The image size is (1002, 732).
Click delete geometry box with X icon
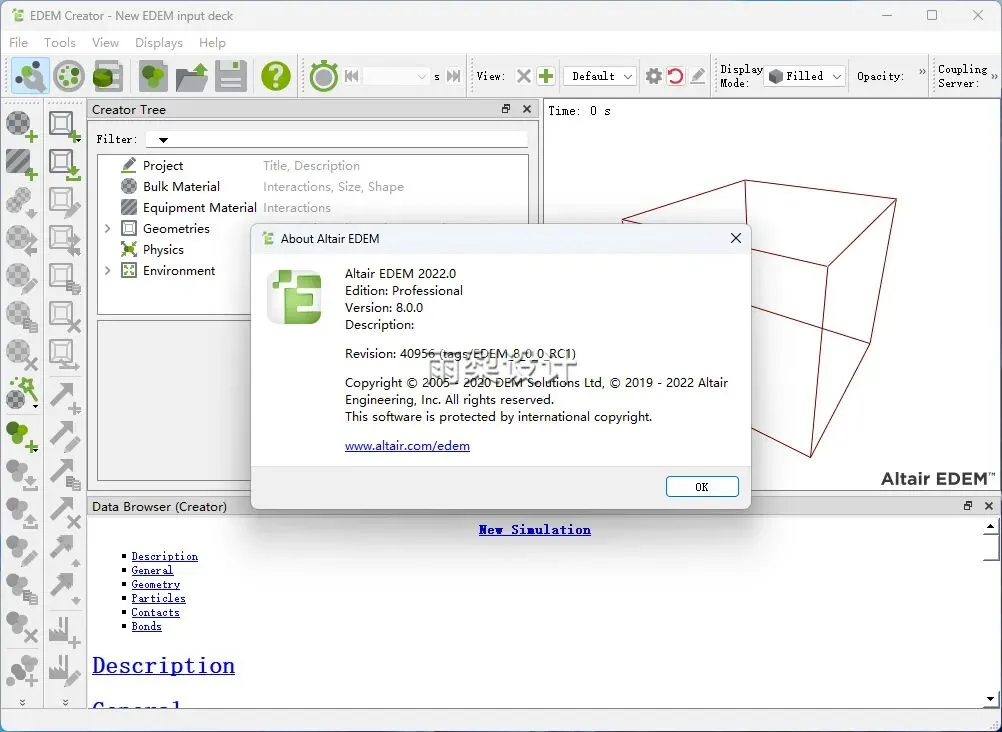click(65, 316)
